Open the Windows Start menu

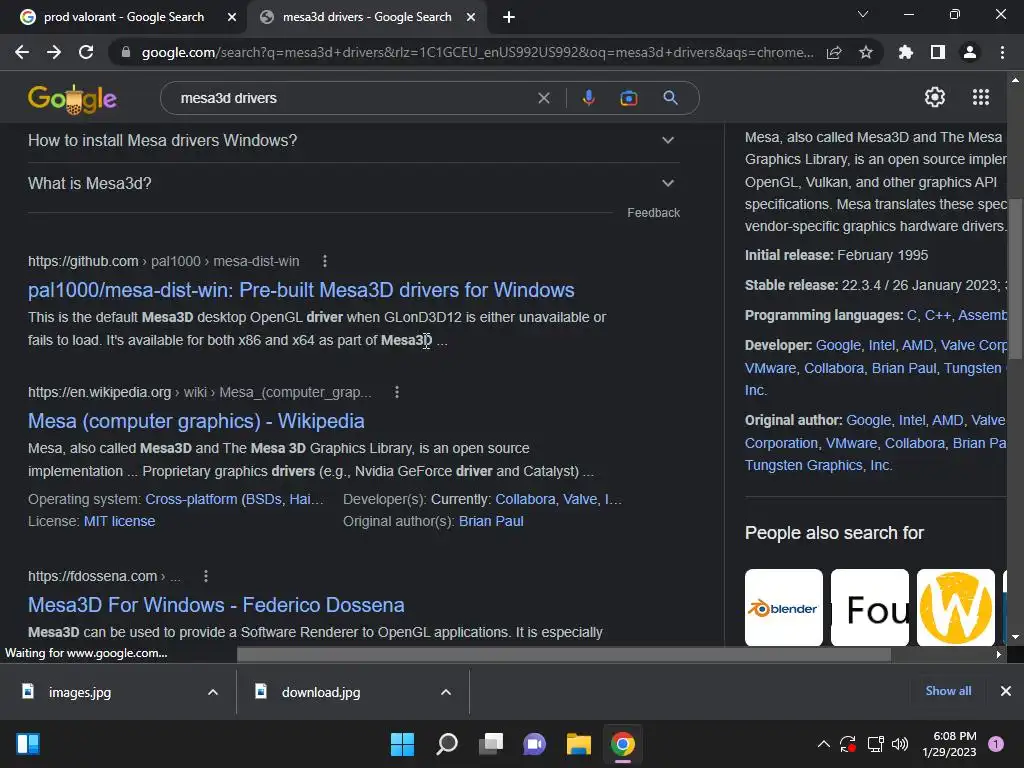click(402, 744)
